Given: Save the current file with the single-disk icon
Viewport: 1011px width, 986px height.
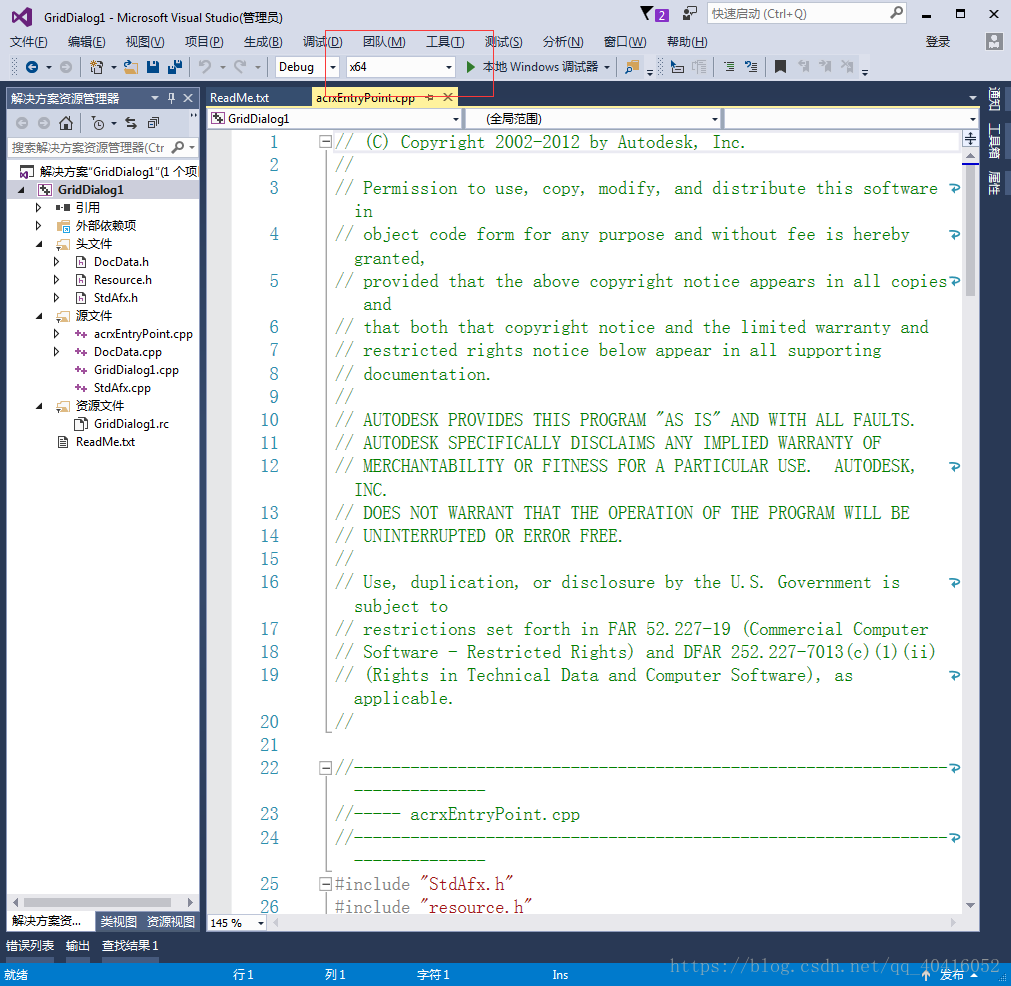Looking at the screenshot, I should click(153, 67).
